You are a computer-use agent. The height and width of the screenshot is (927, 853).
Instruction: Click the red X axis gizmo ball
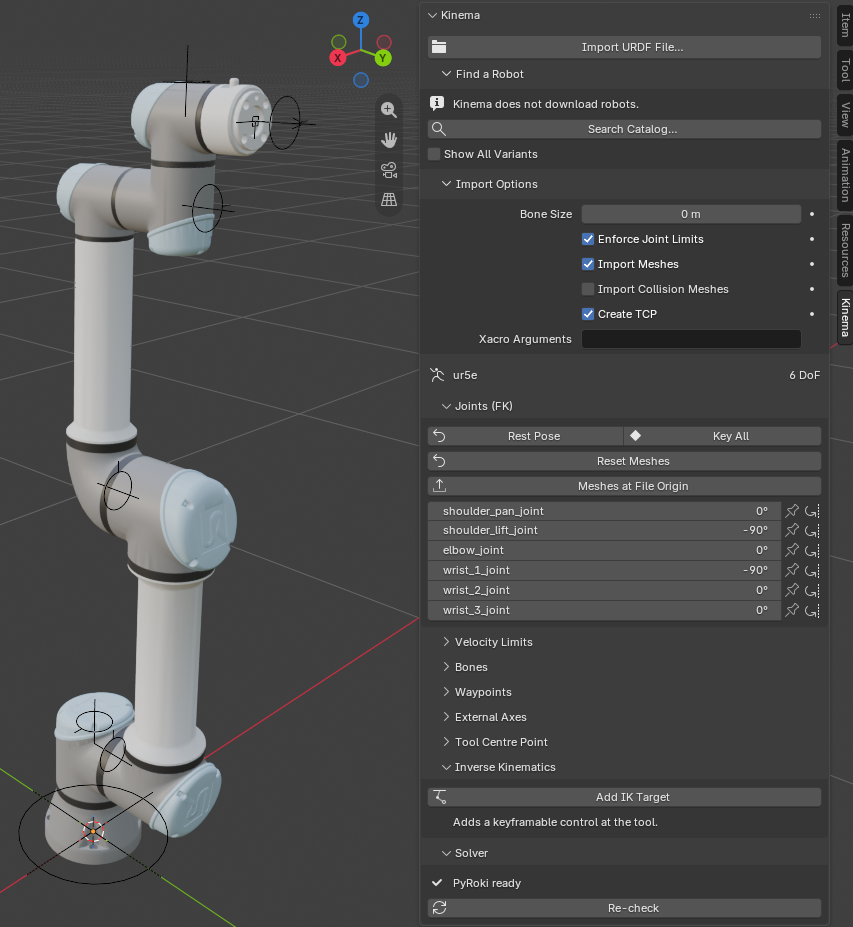[x=338, y=58]
